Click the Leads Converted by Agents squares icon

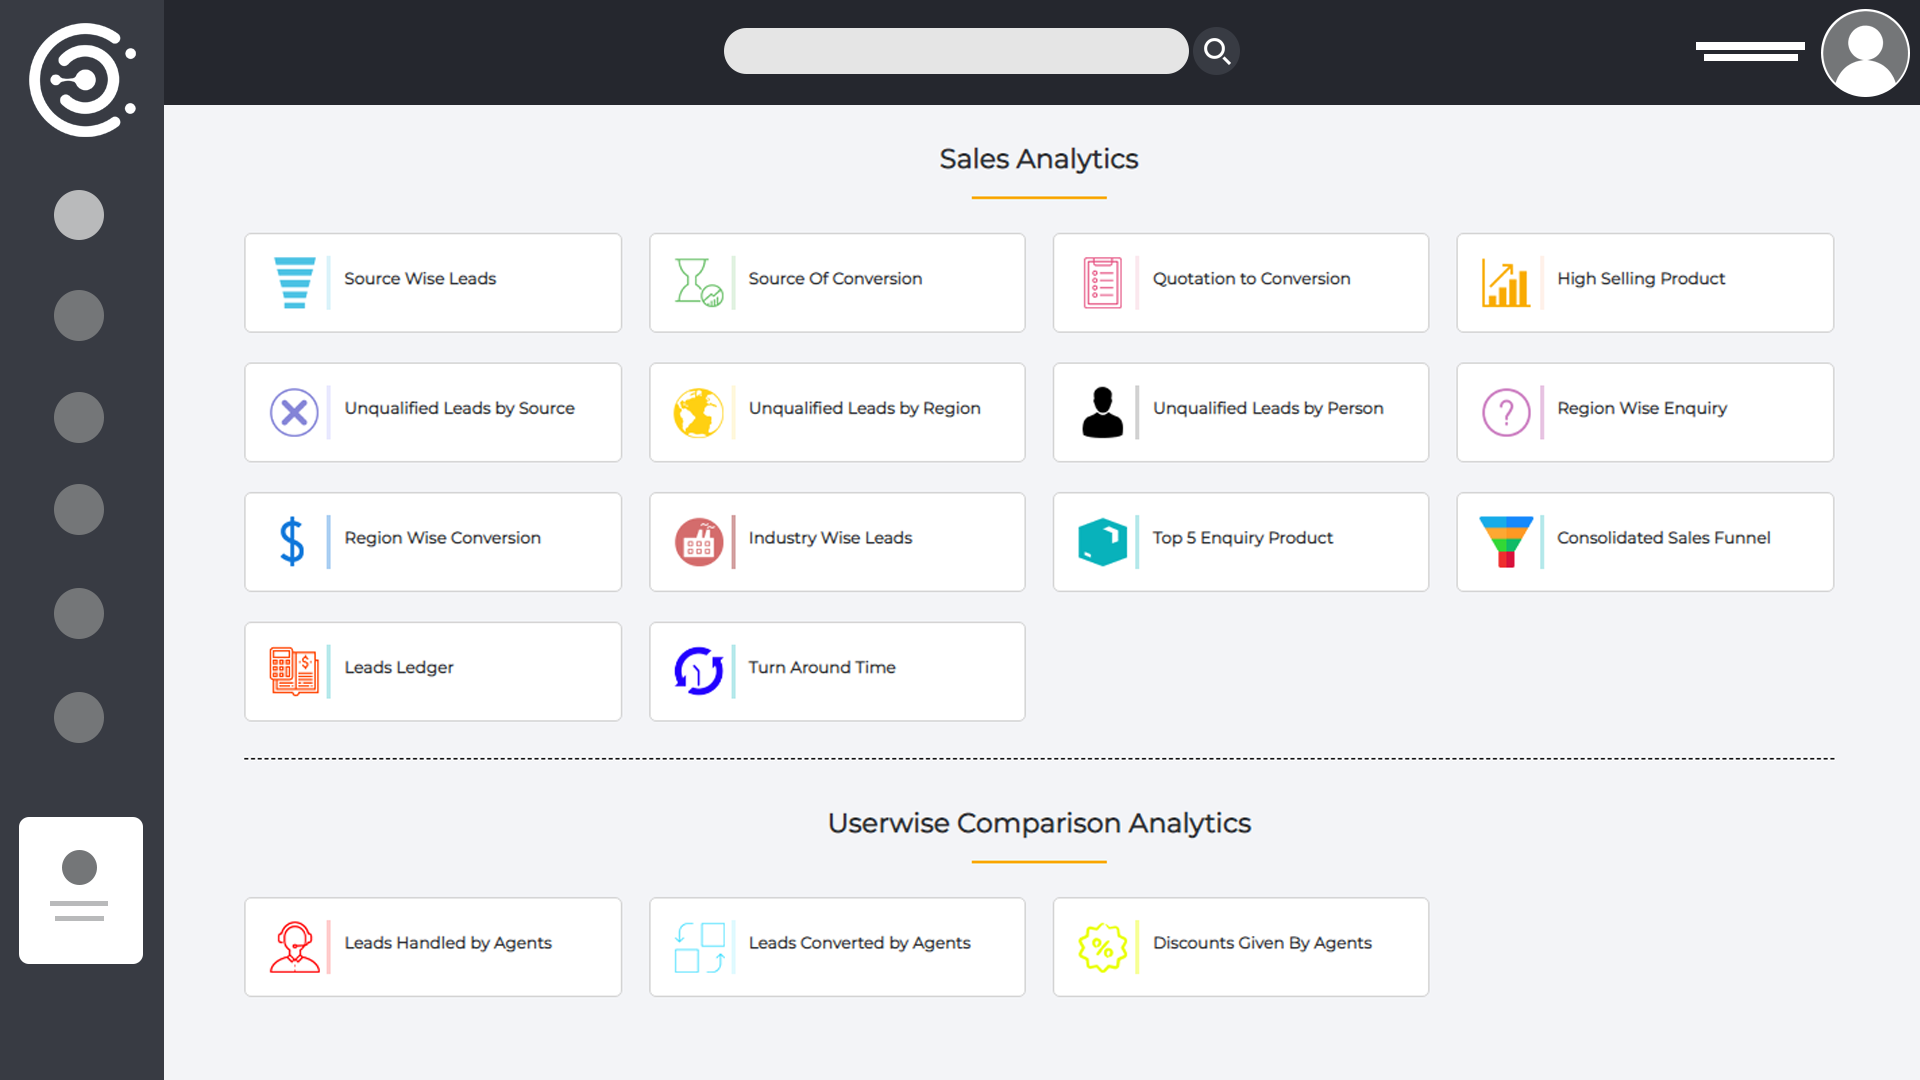tap(699, 947)
